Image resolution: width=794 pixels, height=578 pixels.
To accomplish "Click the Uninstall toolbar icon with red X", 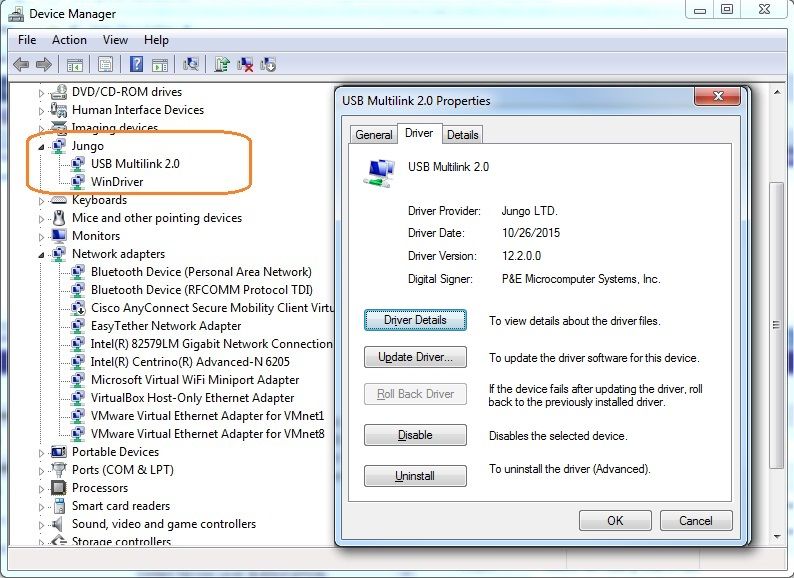I will (245, 64).
